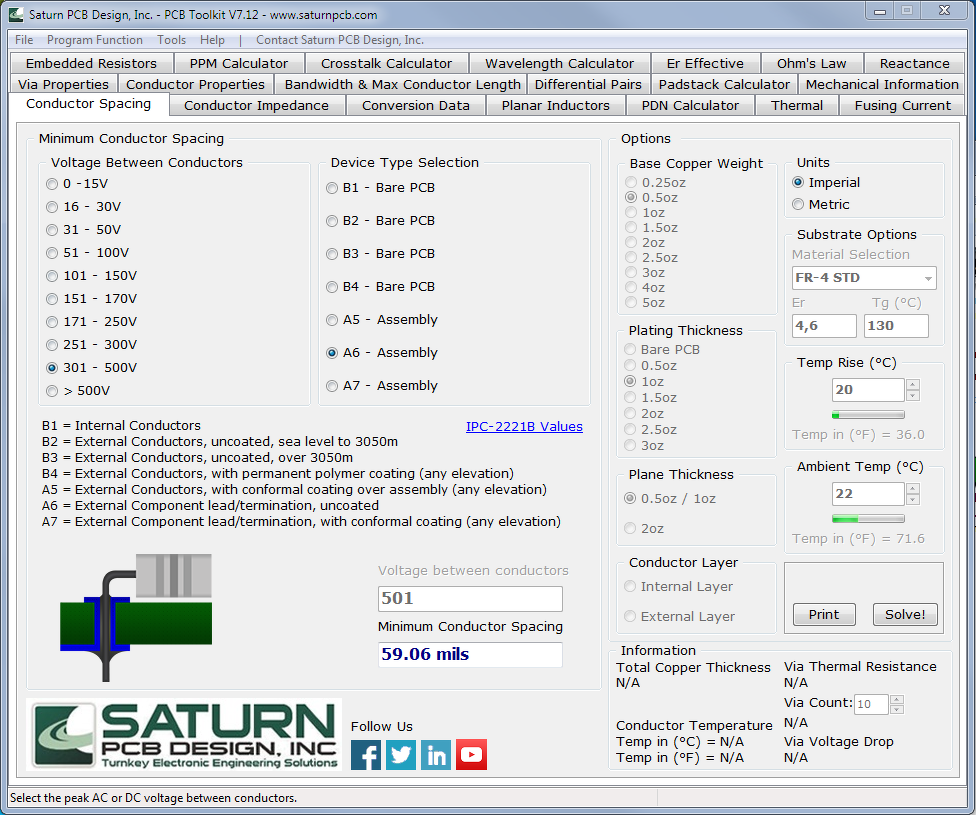Open the File menu
Viewport: 976px width, 815px height.
24,40
